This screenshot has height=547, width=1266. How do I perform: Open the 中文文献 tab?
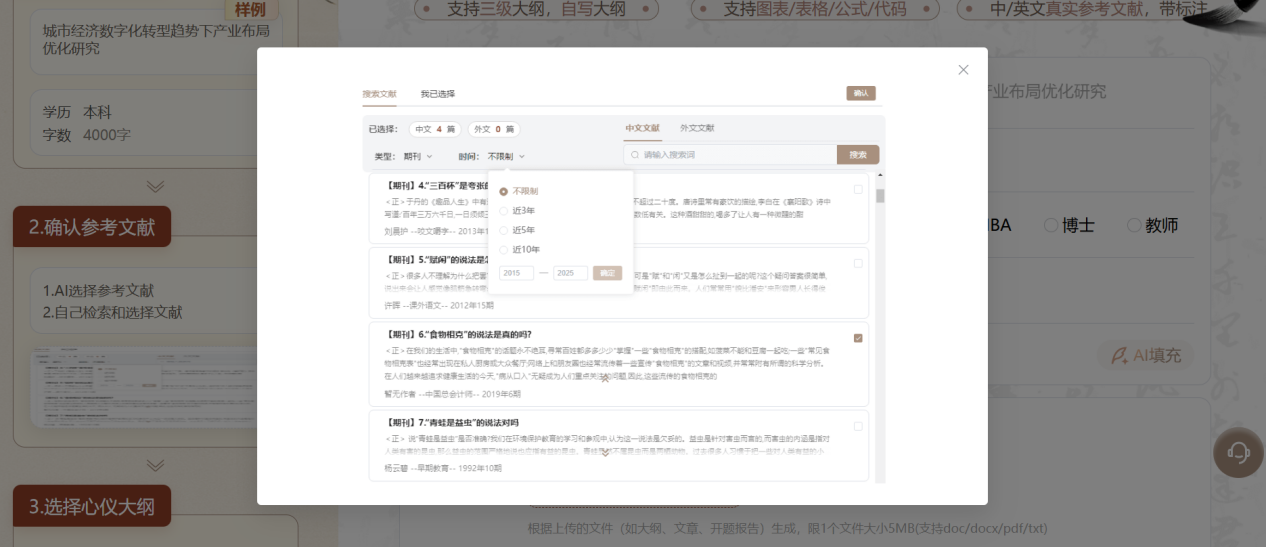(x=642, y=129)
